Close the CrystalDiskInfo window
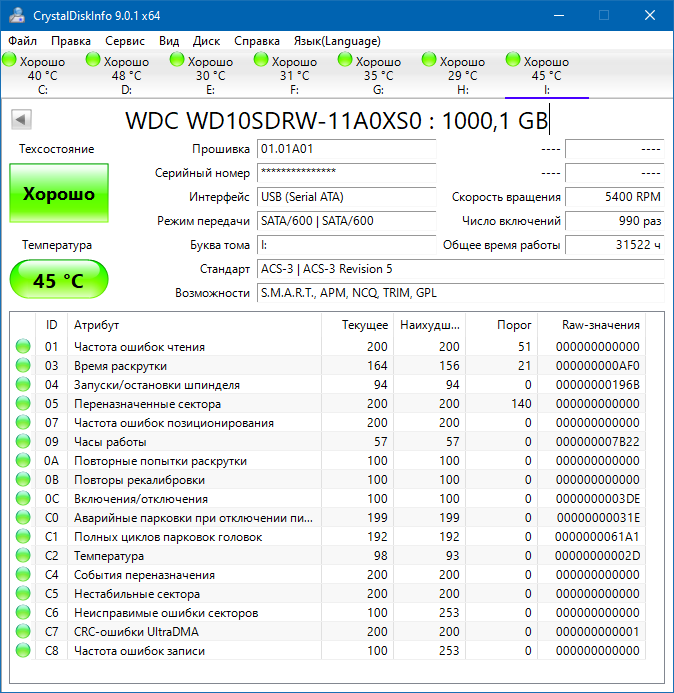Viewport: 674px width, 693px height. 650,15
